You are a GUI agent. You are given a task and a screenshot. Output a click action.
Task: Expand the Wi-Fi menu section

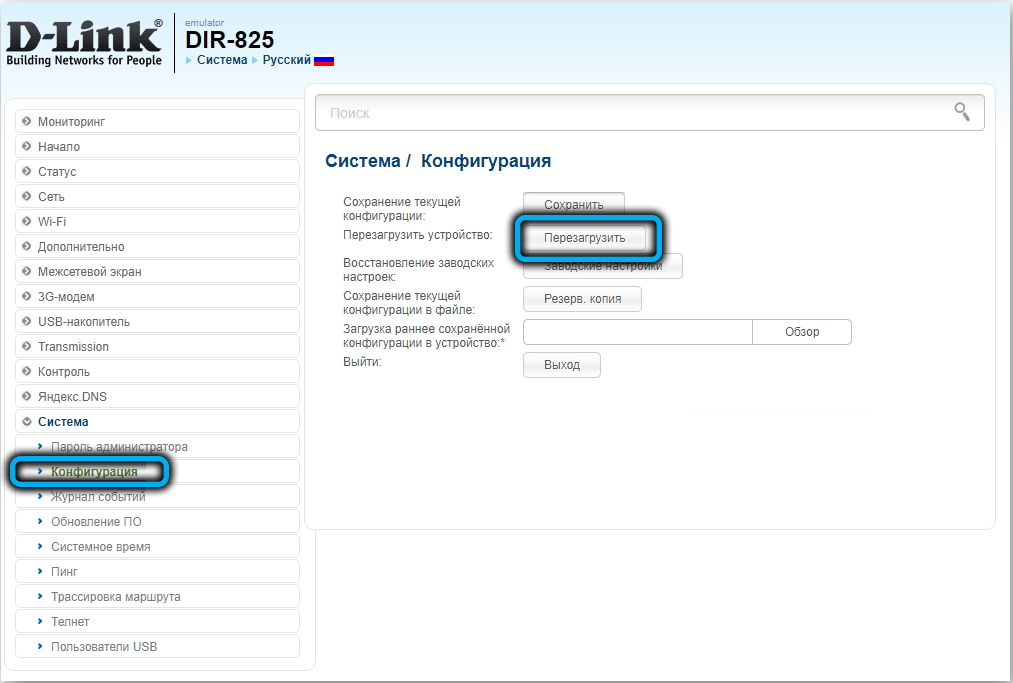click(52, 221)
